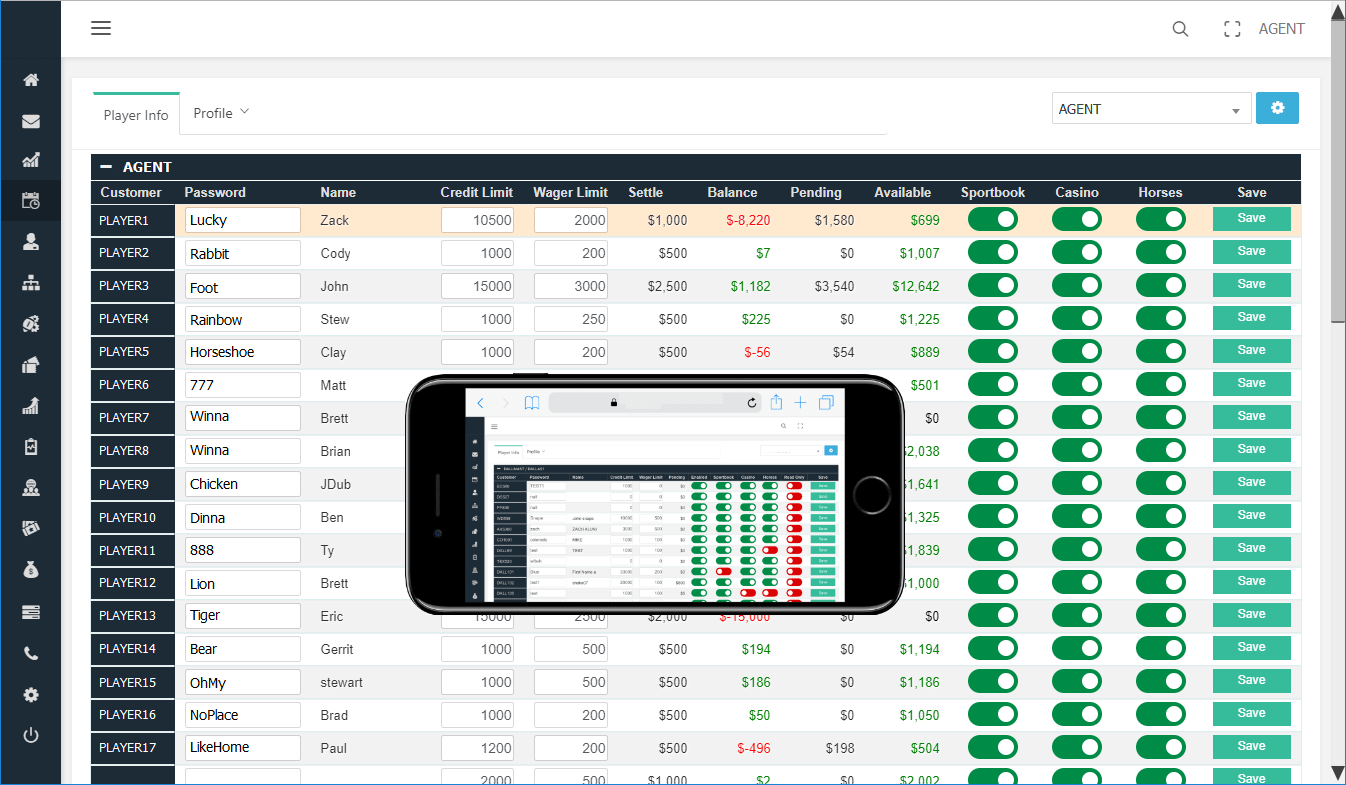Open the money bag icon in the sidebar
Screen dimensions: 1346x785
pyautogui.click(x=31, y=570)
